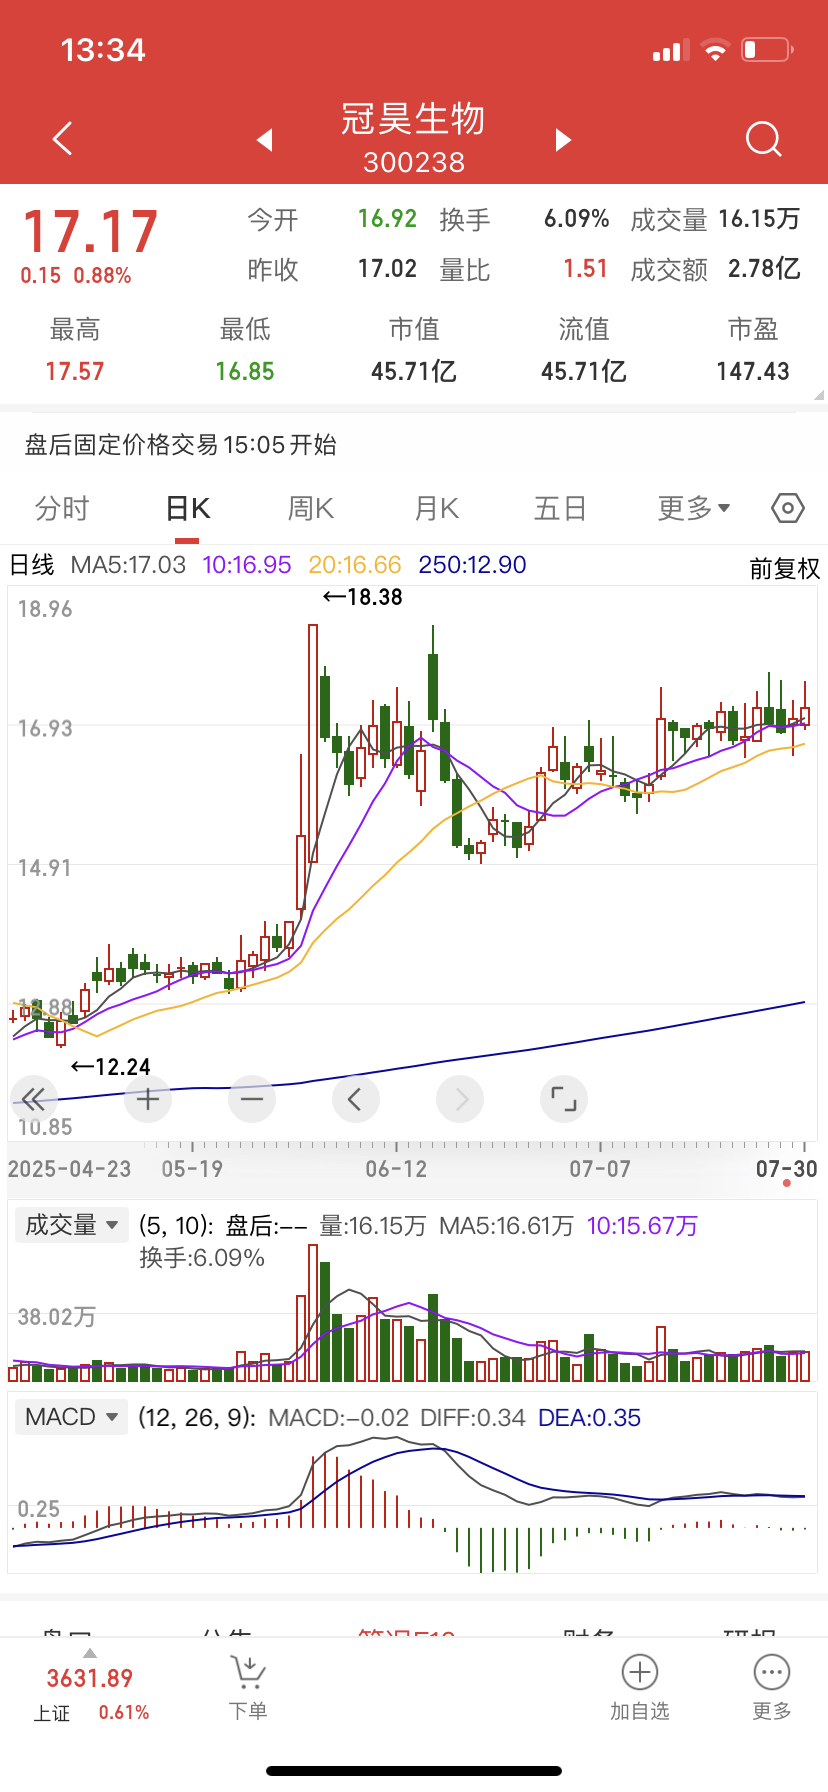Tap 今开 16.92 value

point(387,219)
